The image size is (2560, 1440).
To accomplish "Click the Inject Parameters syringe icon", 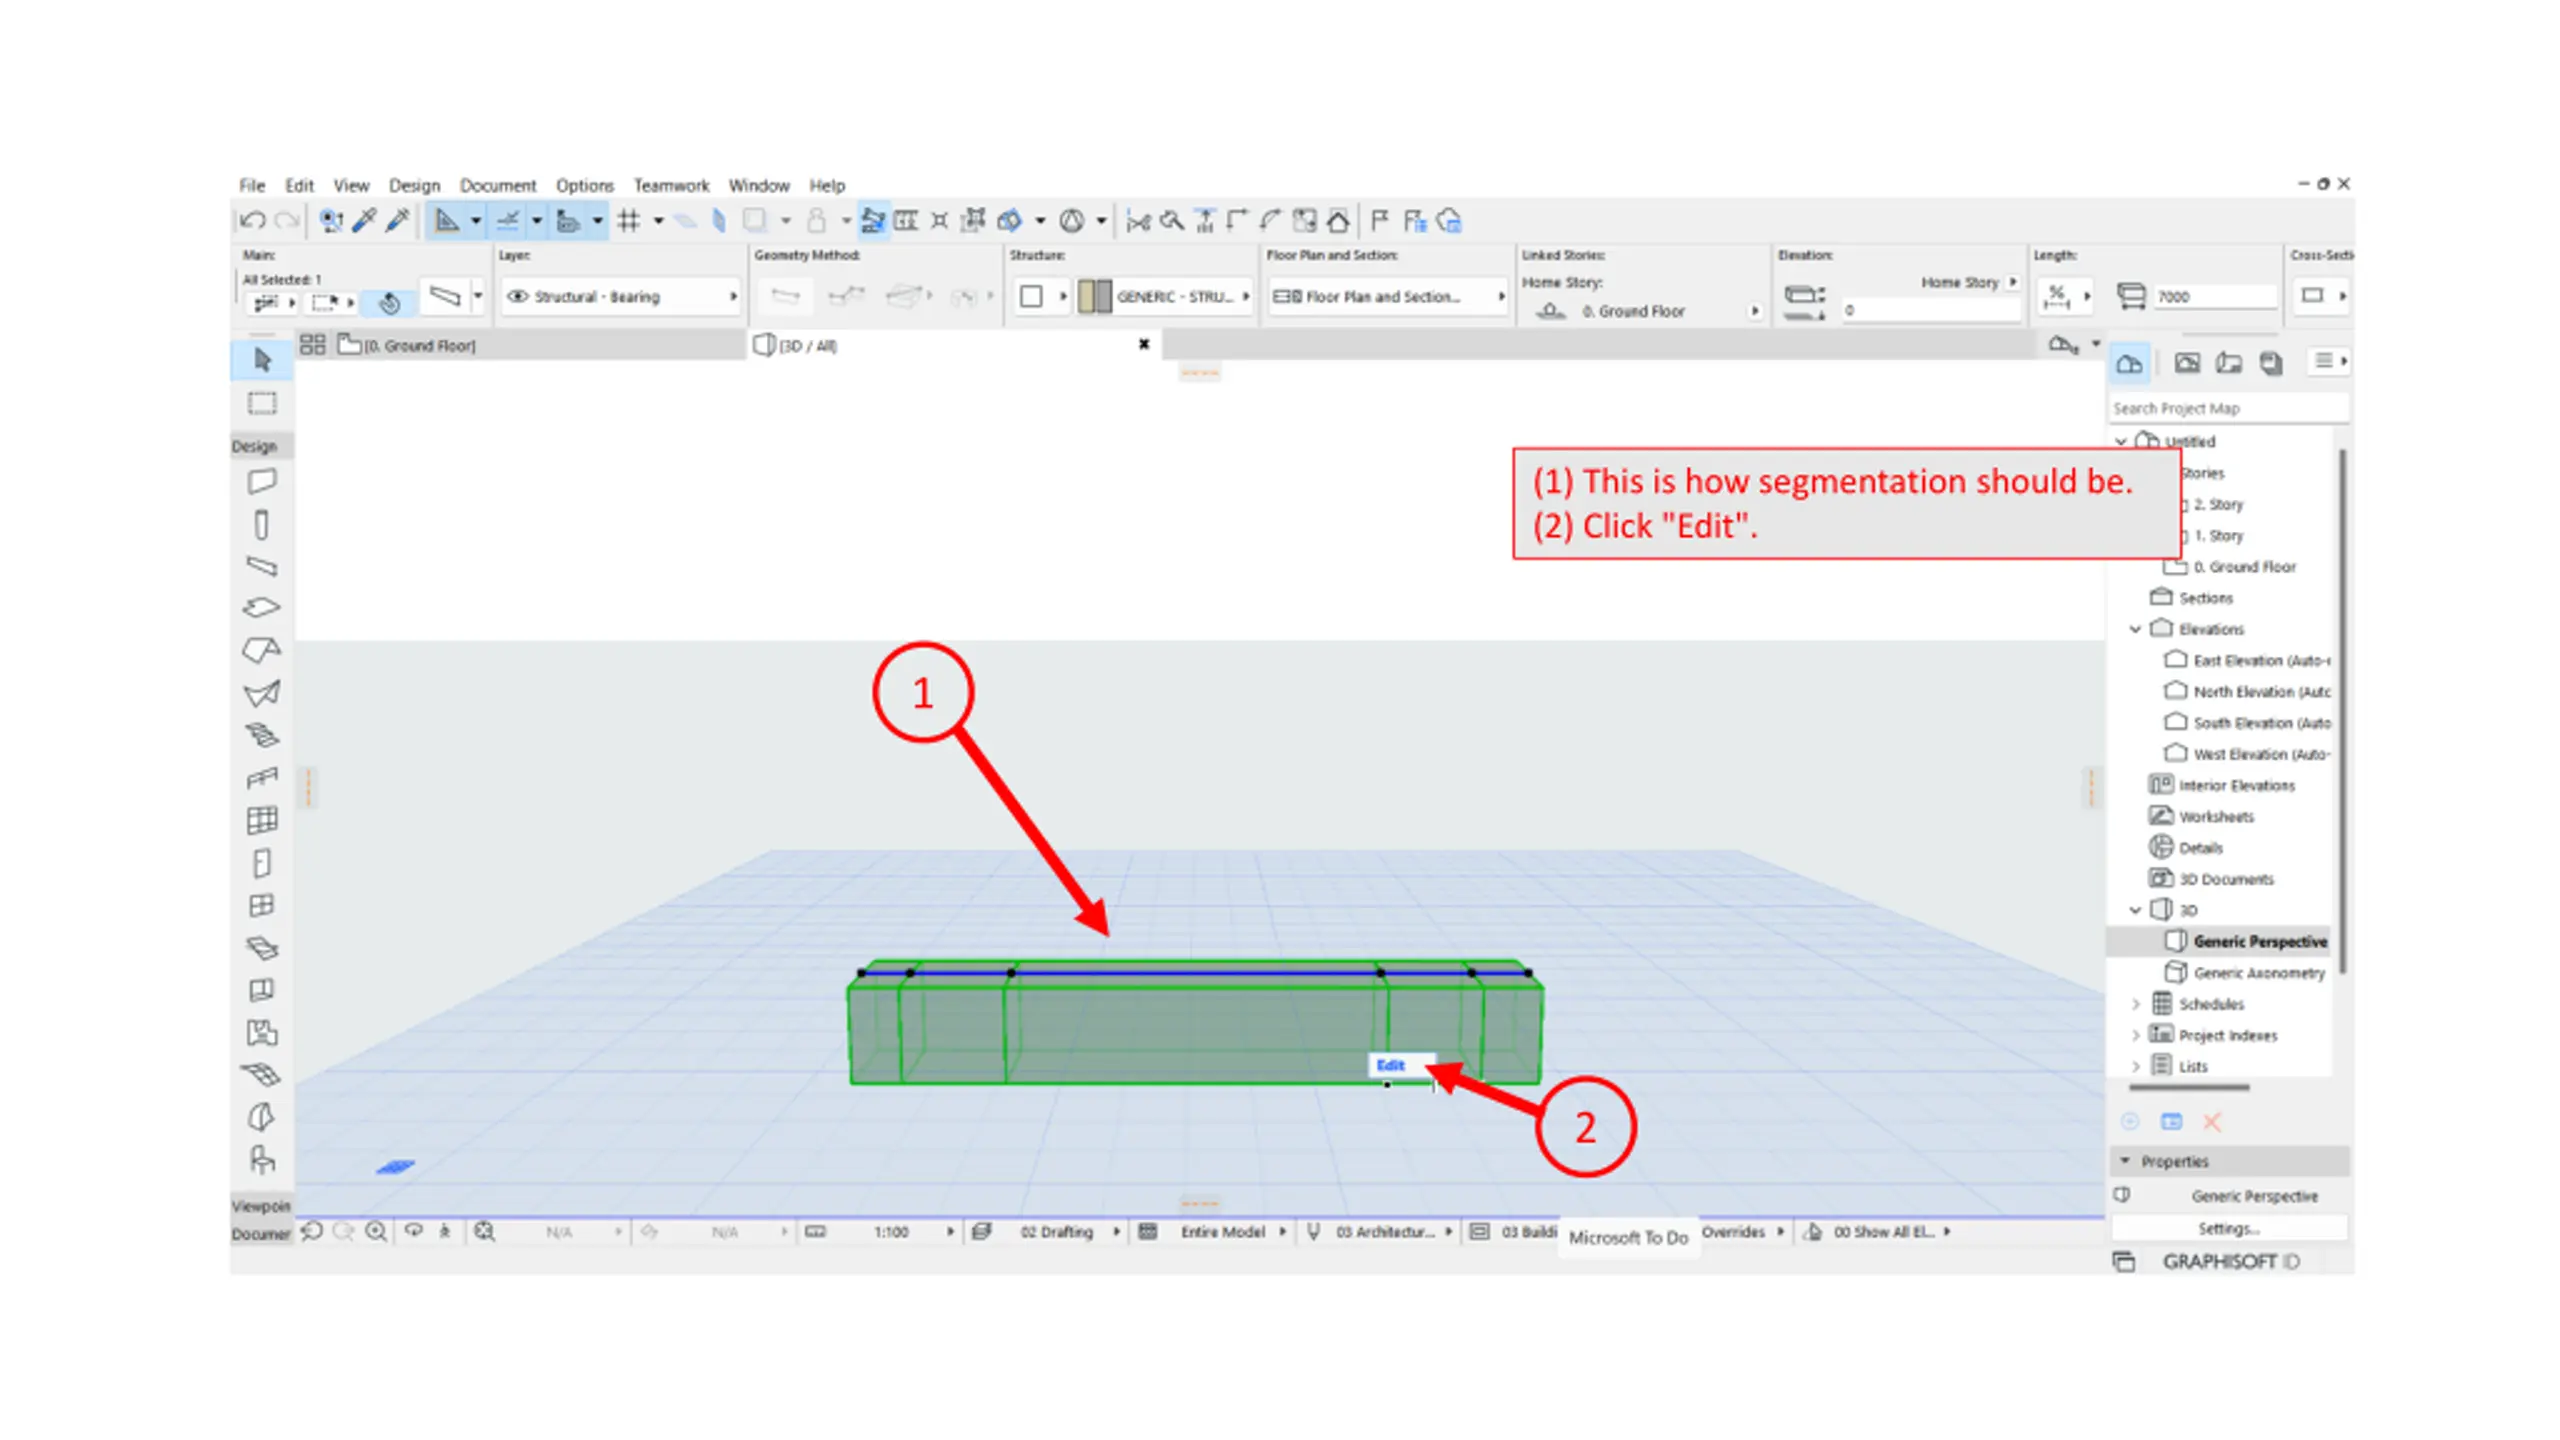I will click(x=397, y=220).
